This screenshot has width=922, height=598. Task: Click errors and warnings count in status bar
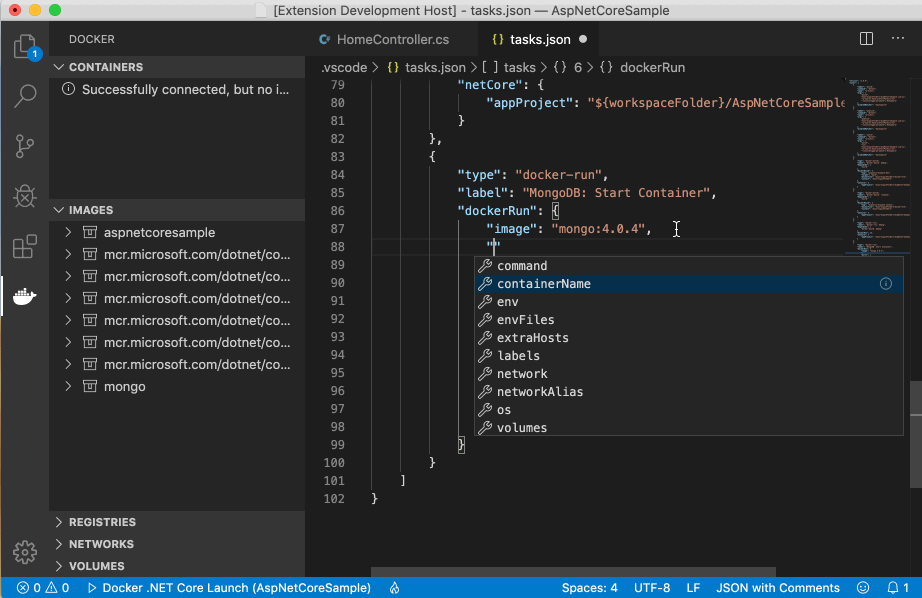43,587
